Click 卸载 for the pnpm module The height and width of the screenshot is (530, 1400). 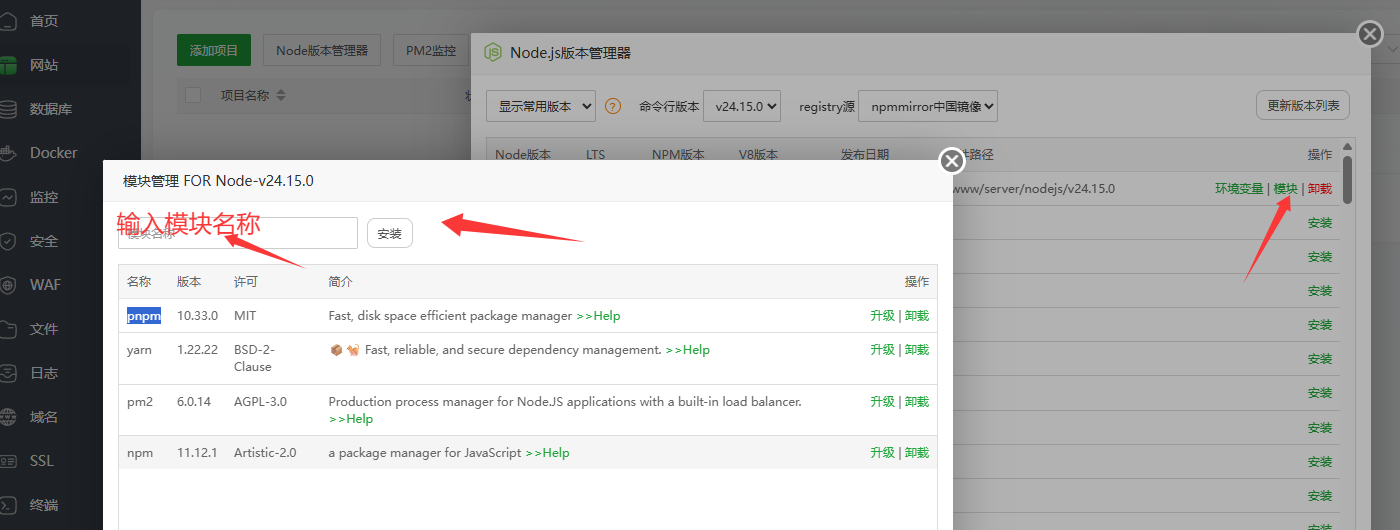[917, 316]
